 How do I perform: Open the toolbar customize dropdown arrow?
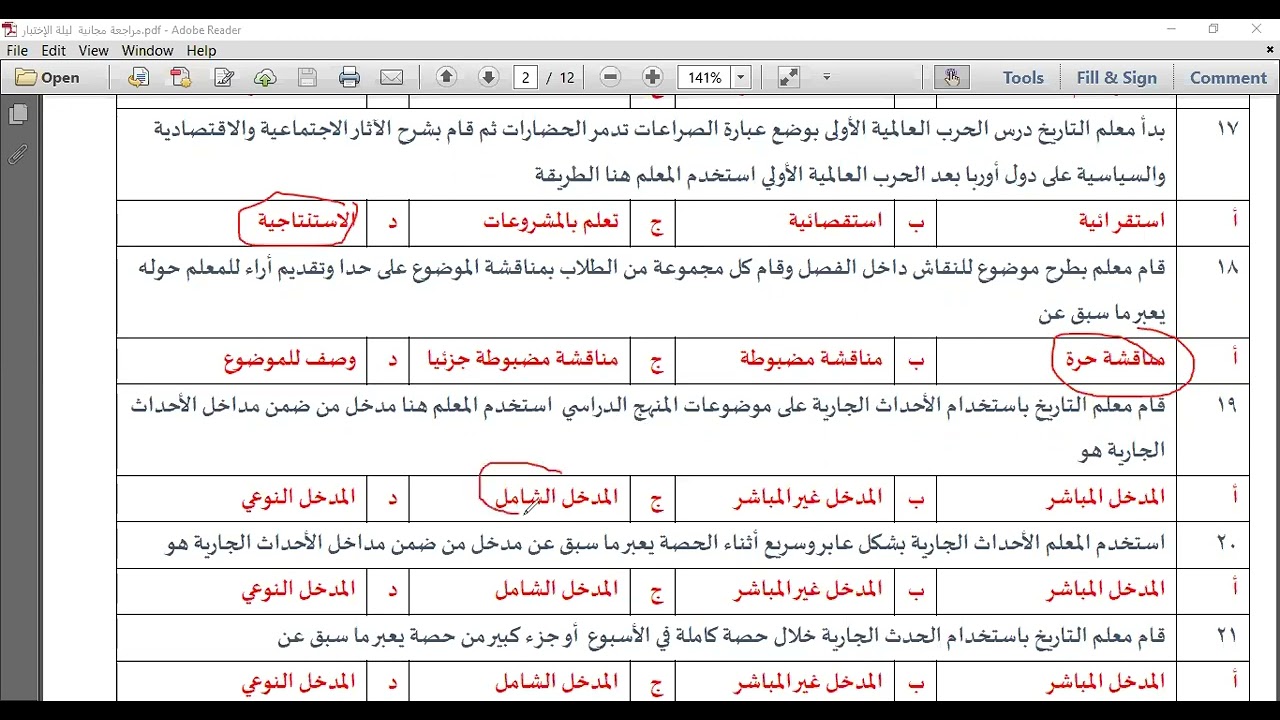(x=826, y=77)
